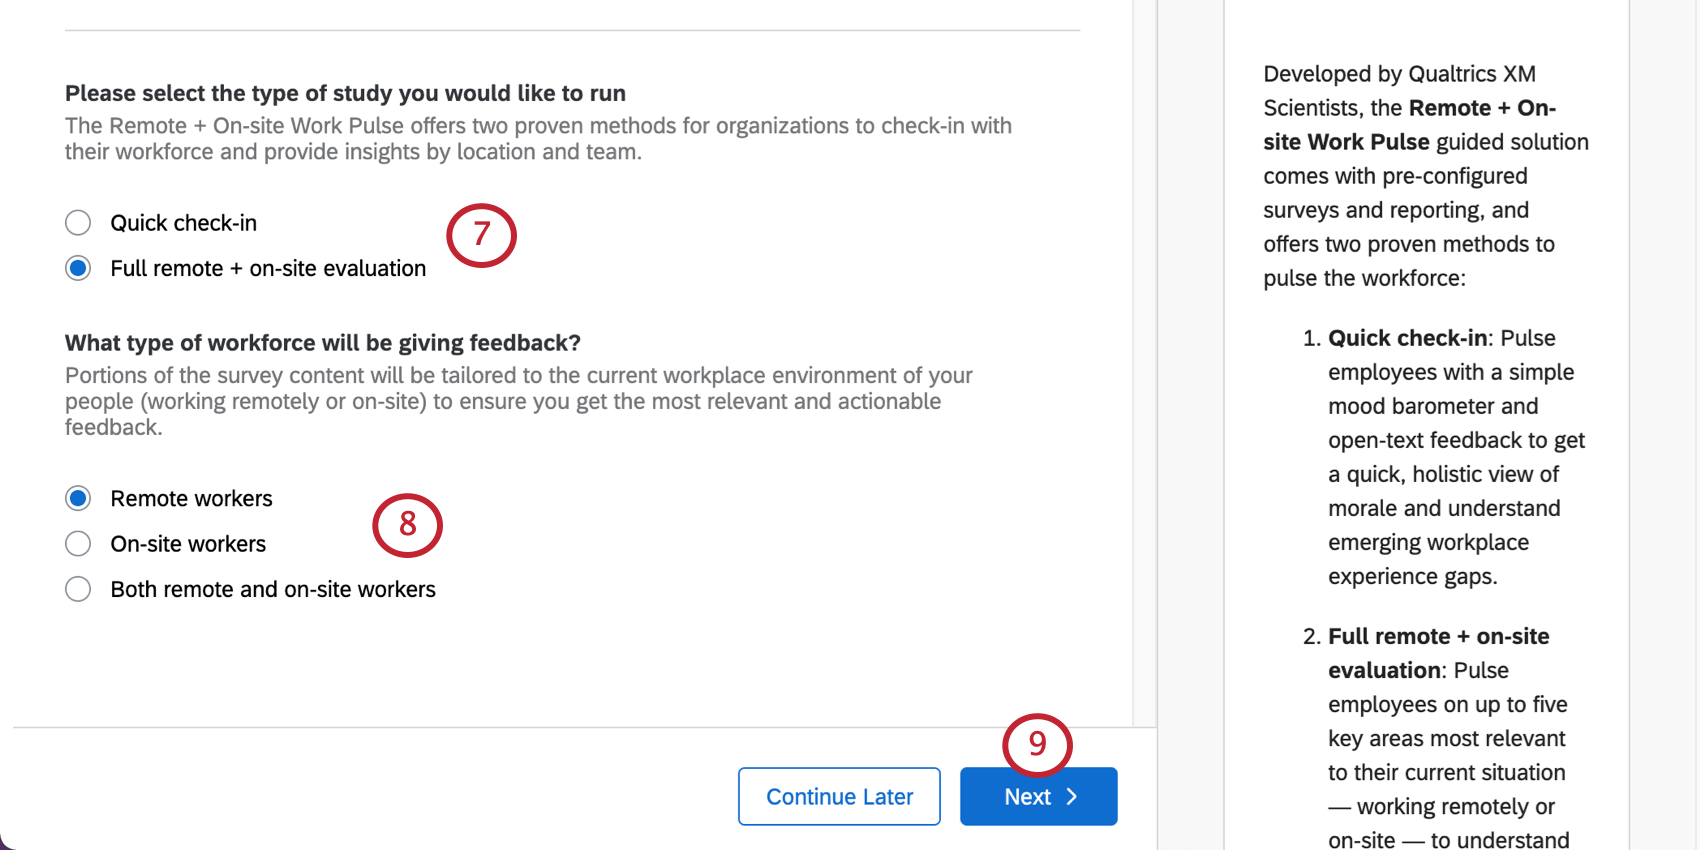Select the "Remote workers" radio button

coord(78,497)
